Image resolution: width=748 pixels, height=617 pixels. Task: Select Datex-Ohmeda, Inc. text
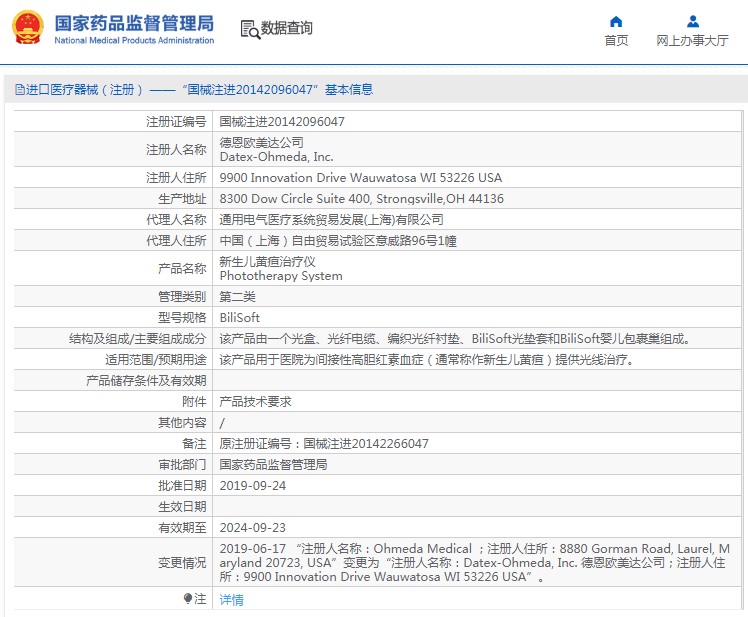[276, 157]
